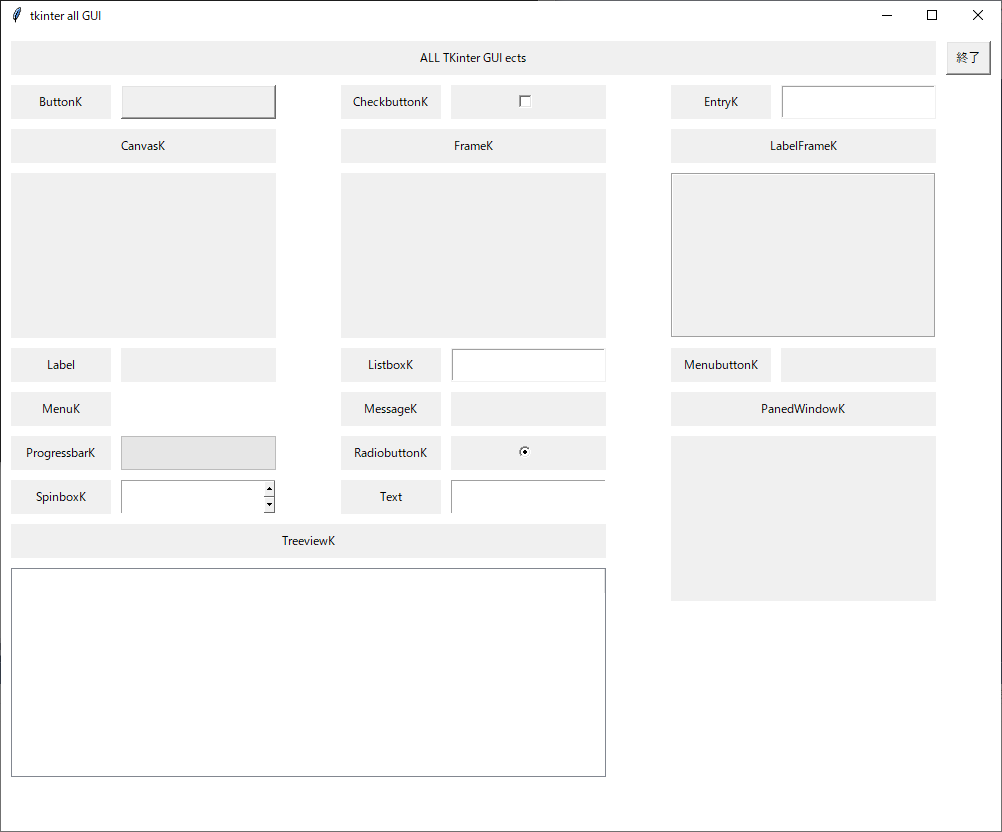Focus the entry field beside EntryK
Screen dimensions: 1002x832
click(x=858, y=102)
